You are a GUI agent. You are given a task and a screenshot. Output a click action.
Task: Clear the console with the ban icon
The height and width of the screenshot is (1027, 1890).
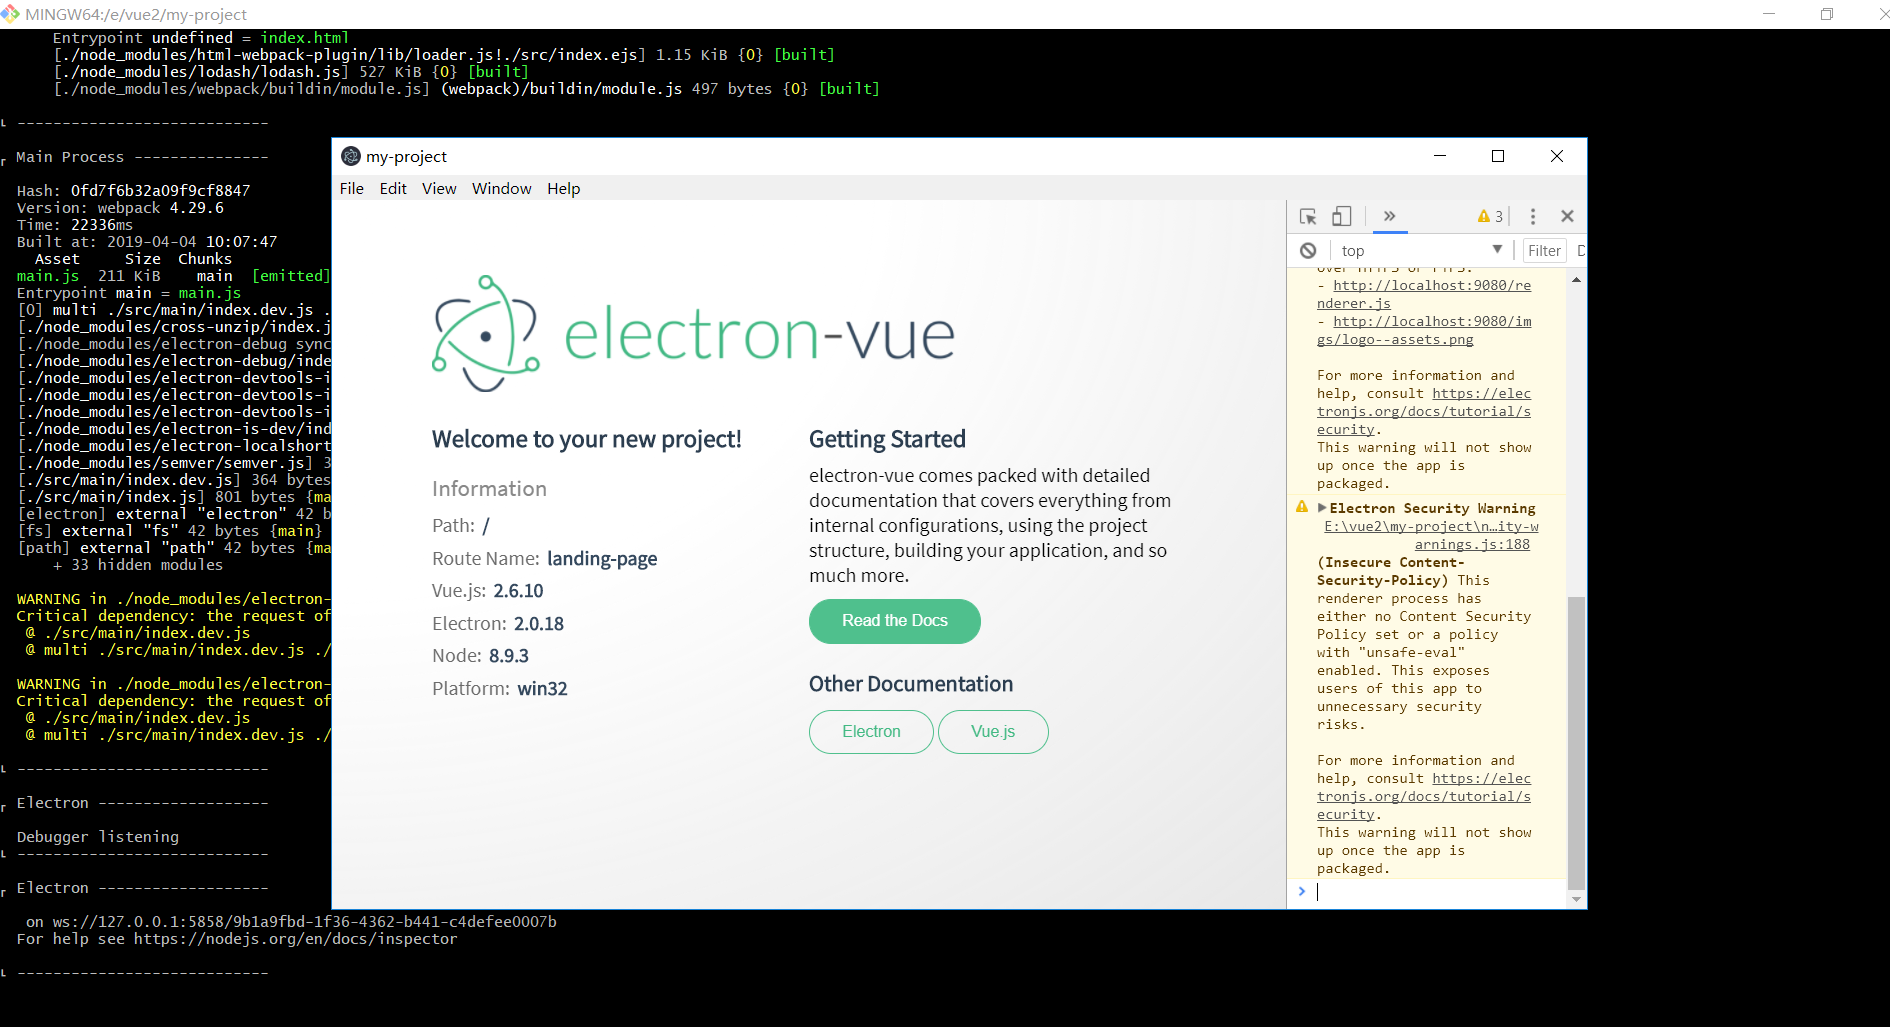(x=1309, y=250)
